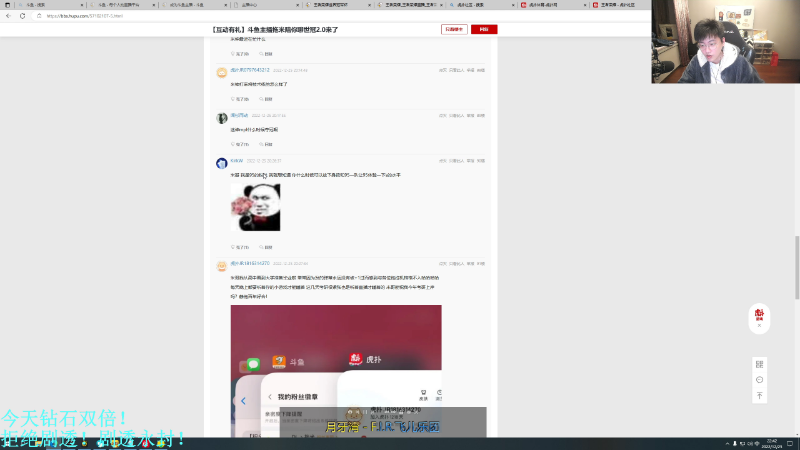The height and width of the screenshot is (450, 800).
Task: Open profile of user KwW
Action: coord(236,161)
